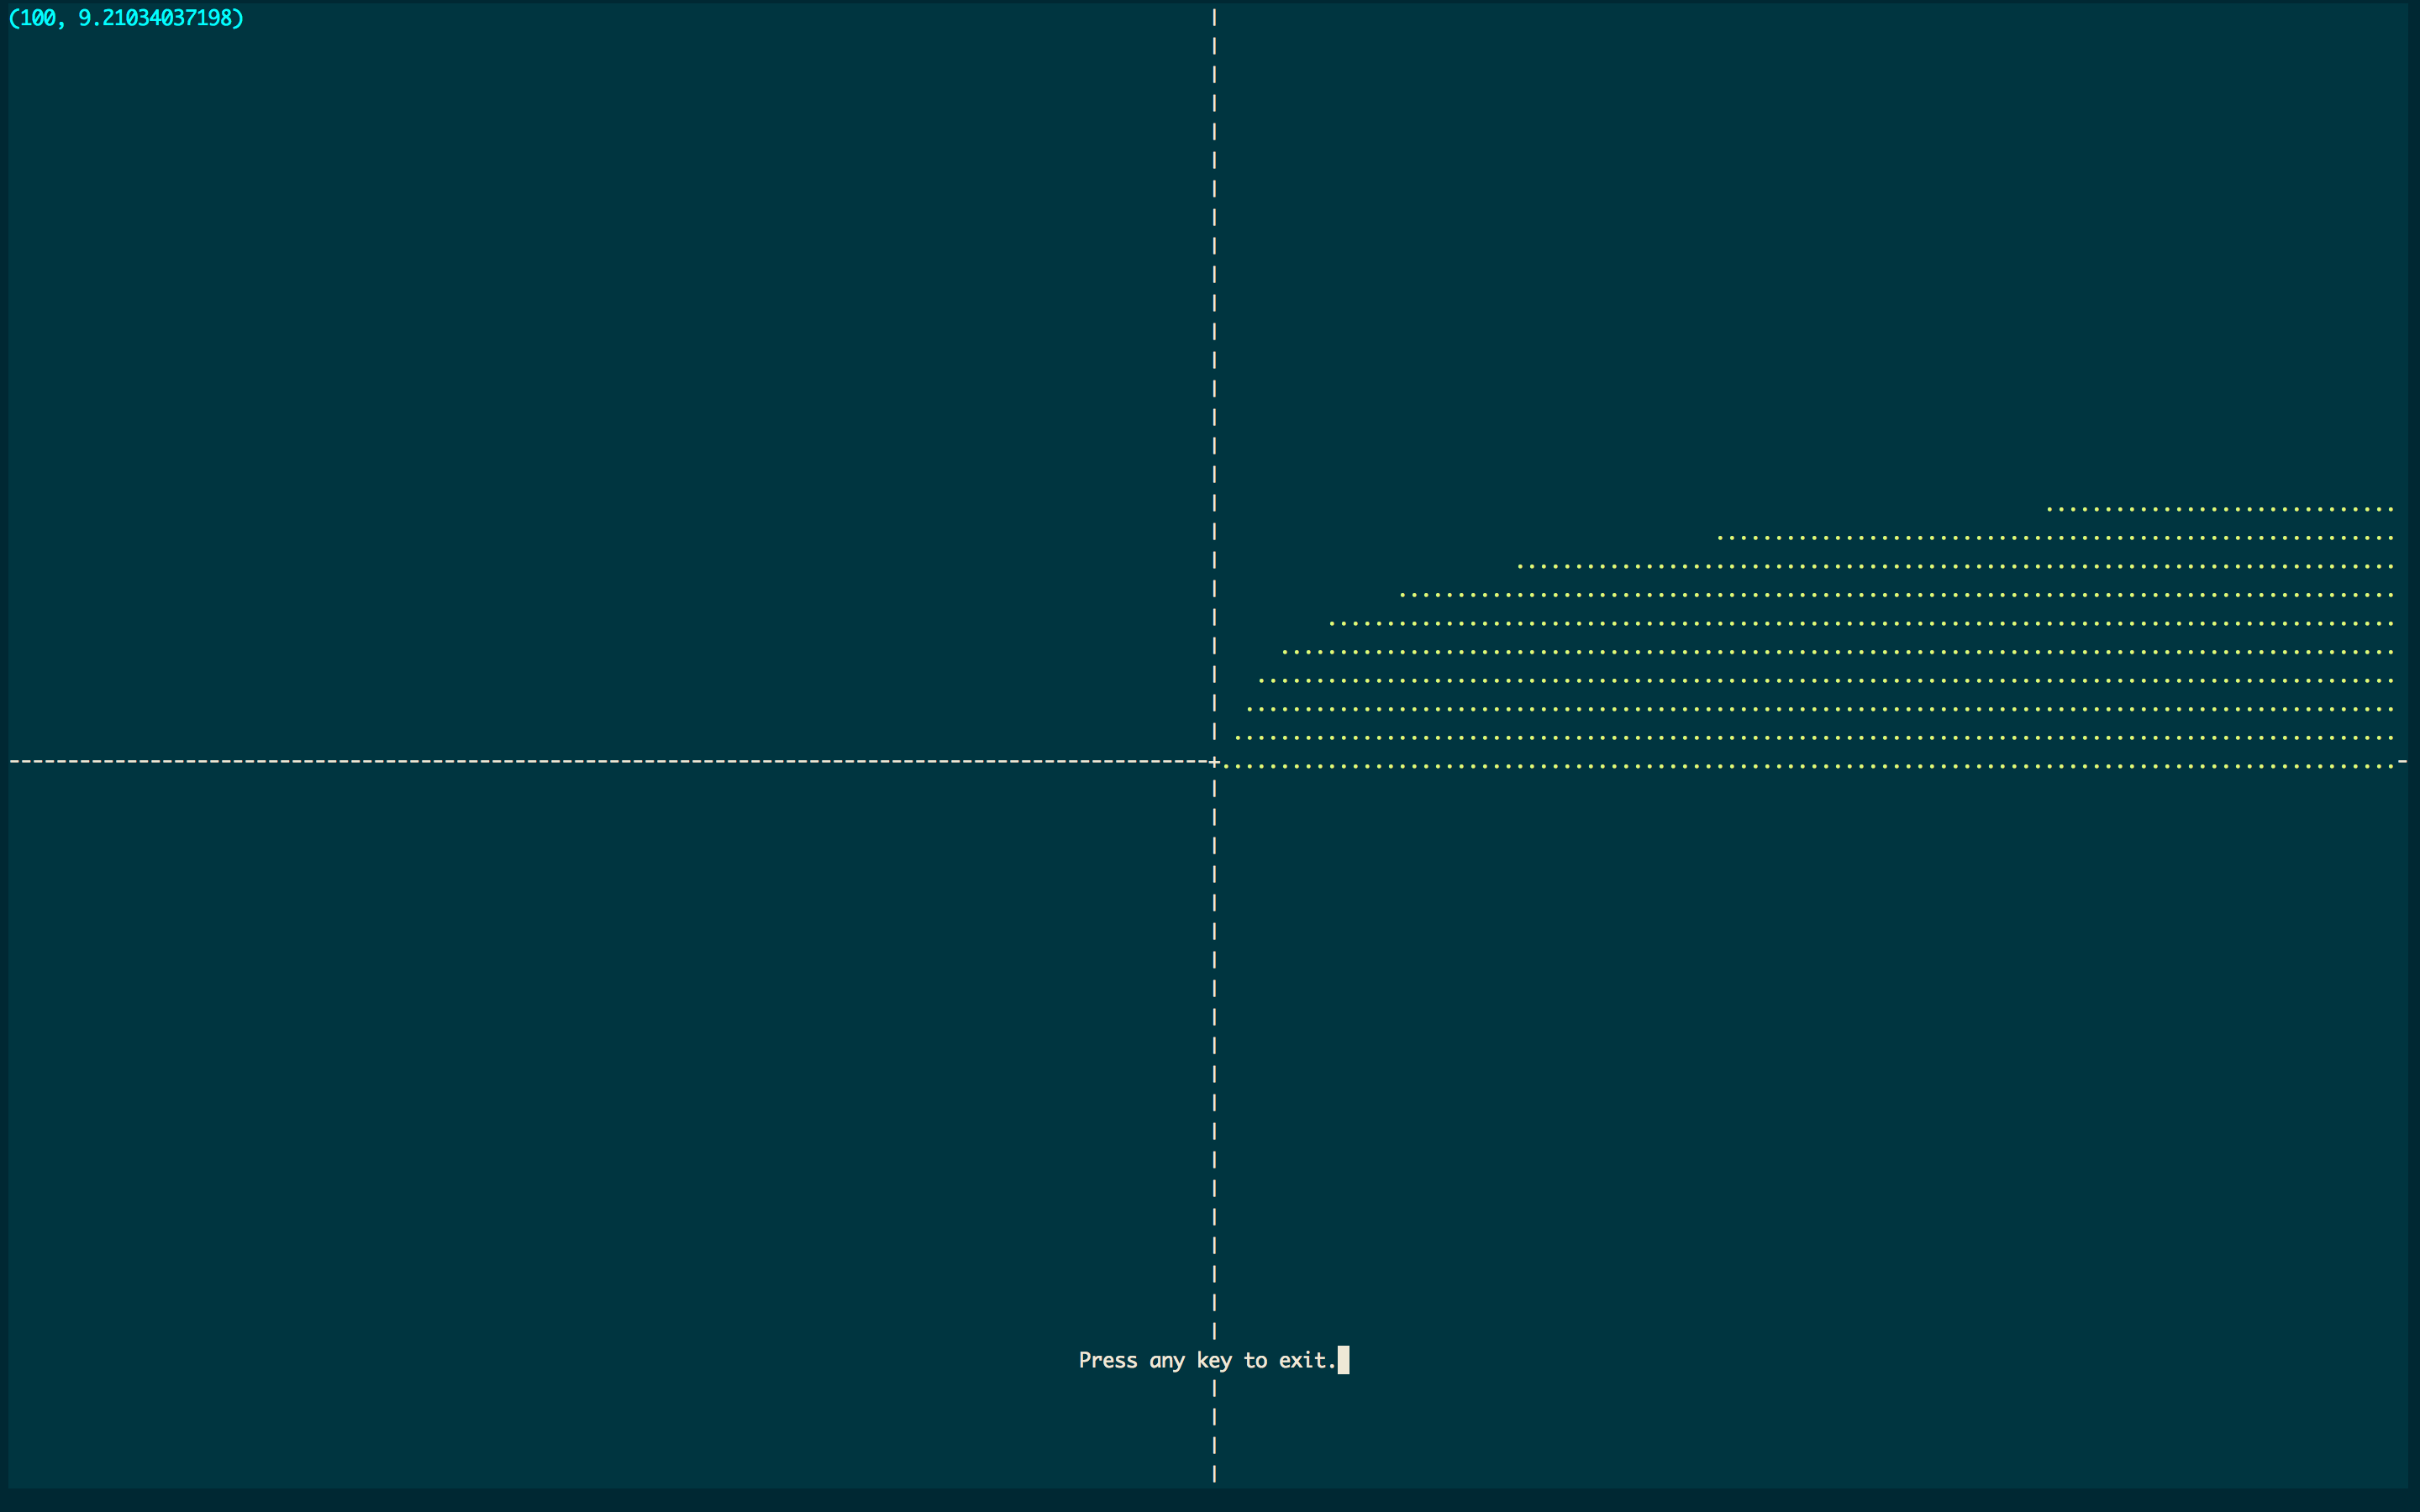Click leftmost dot of second yellow row from top
Viewport: 2420px width, 1512px height.
[1720, 538]
